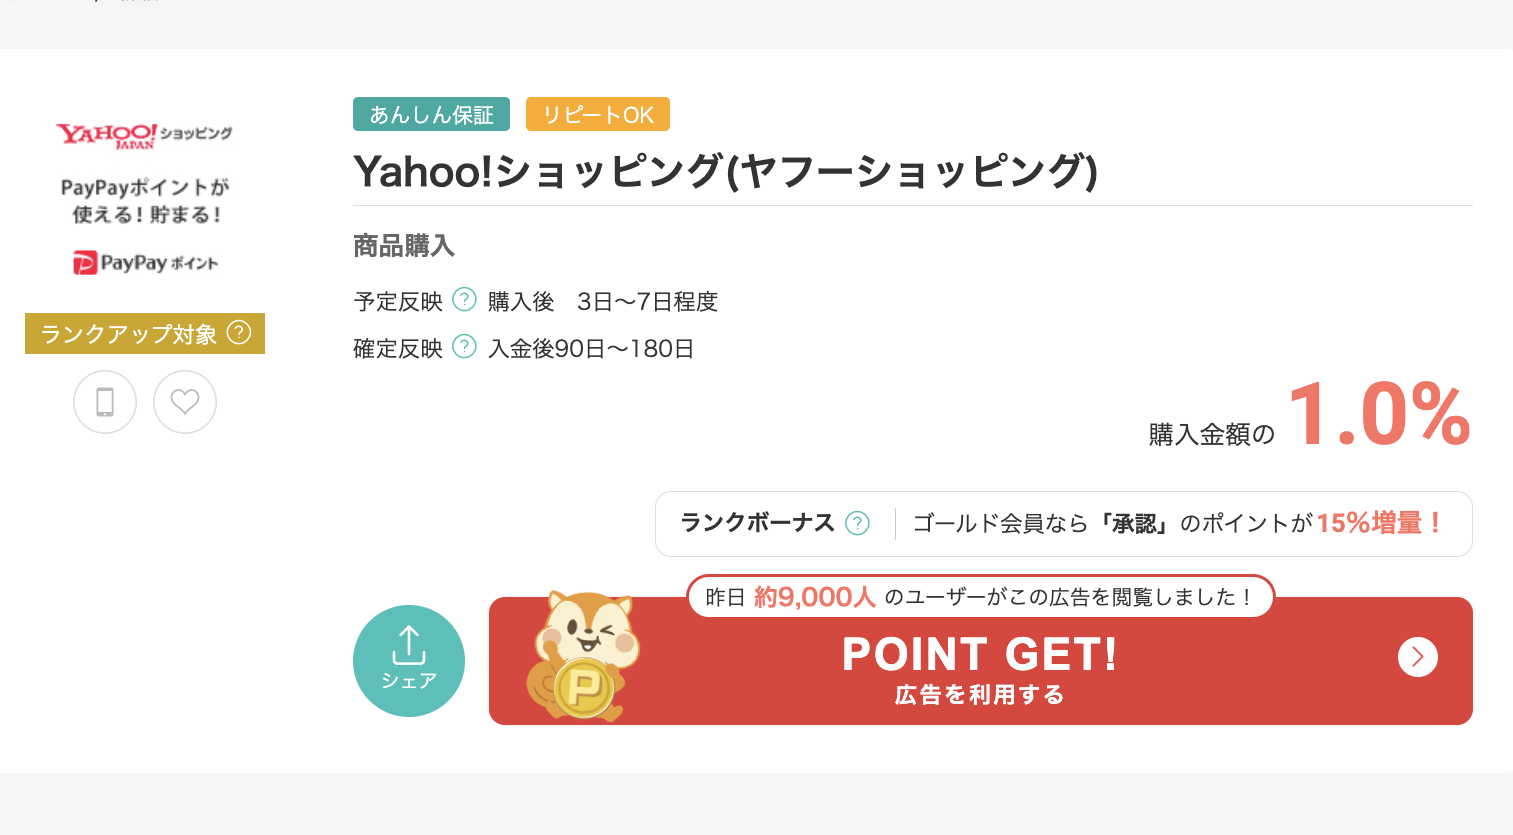Click the シェア share button
Image resolution: width=1513 pixels, height=835 pixels.
click(409, 661)
